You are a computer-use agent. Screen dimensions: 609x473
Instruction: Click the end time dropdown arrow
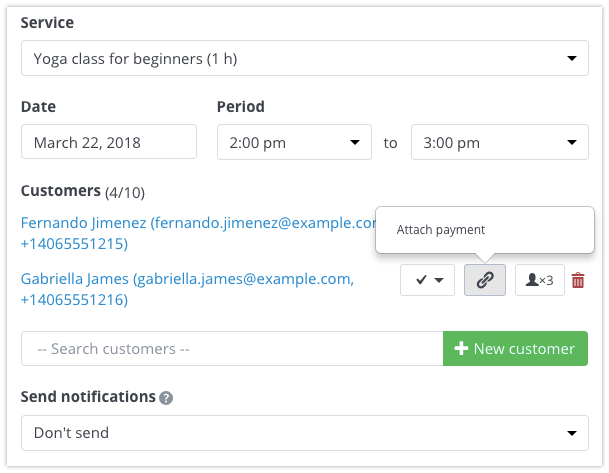[571, 143]
